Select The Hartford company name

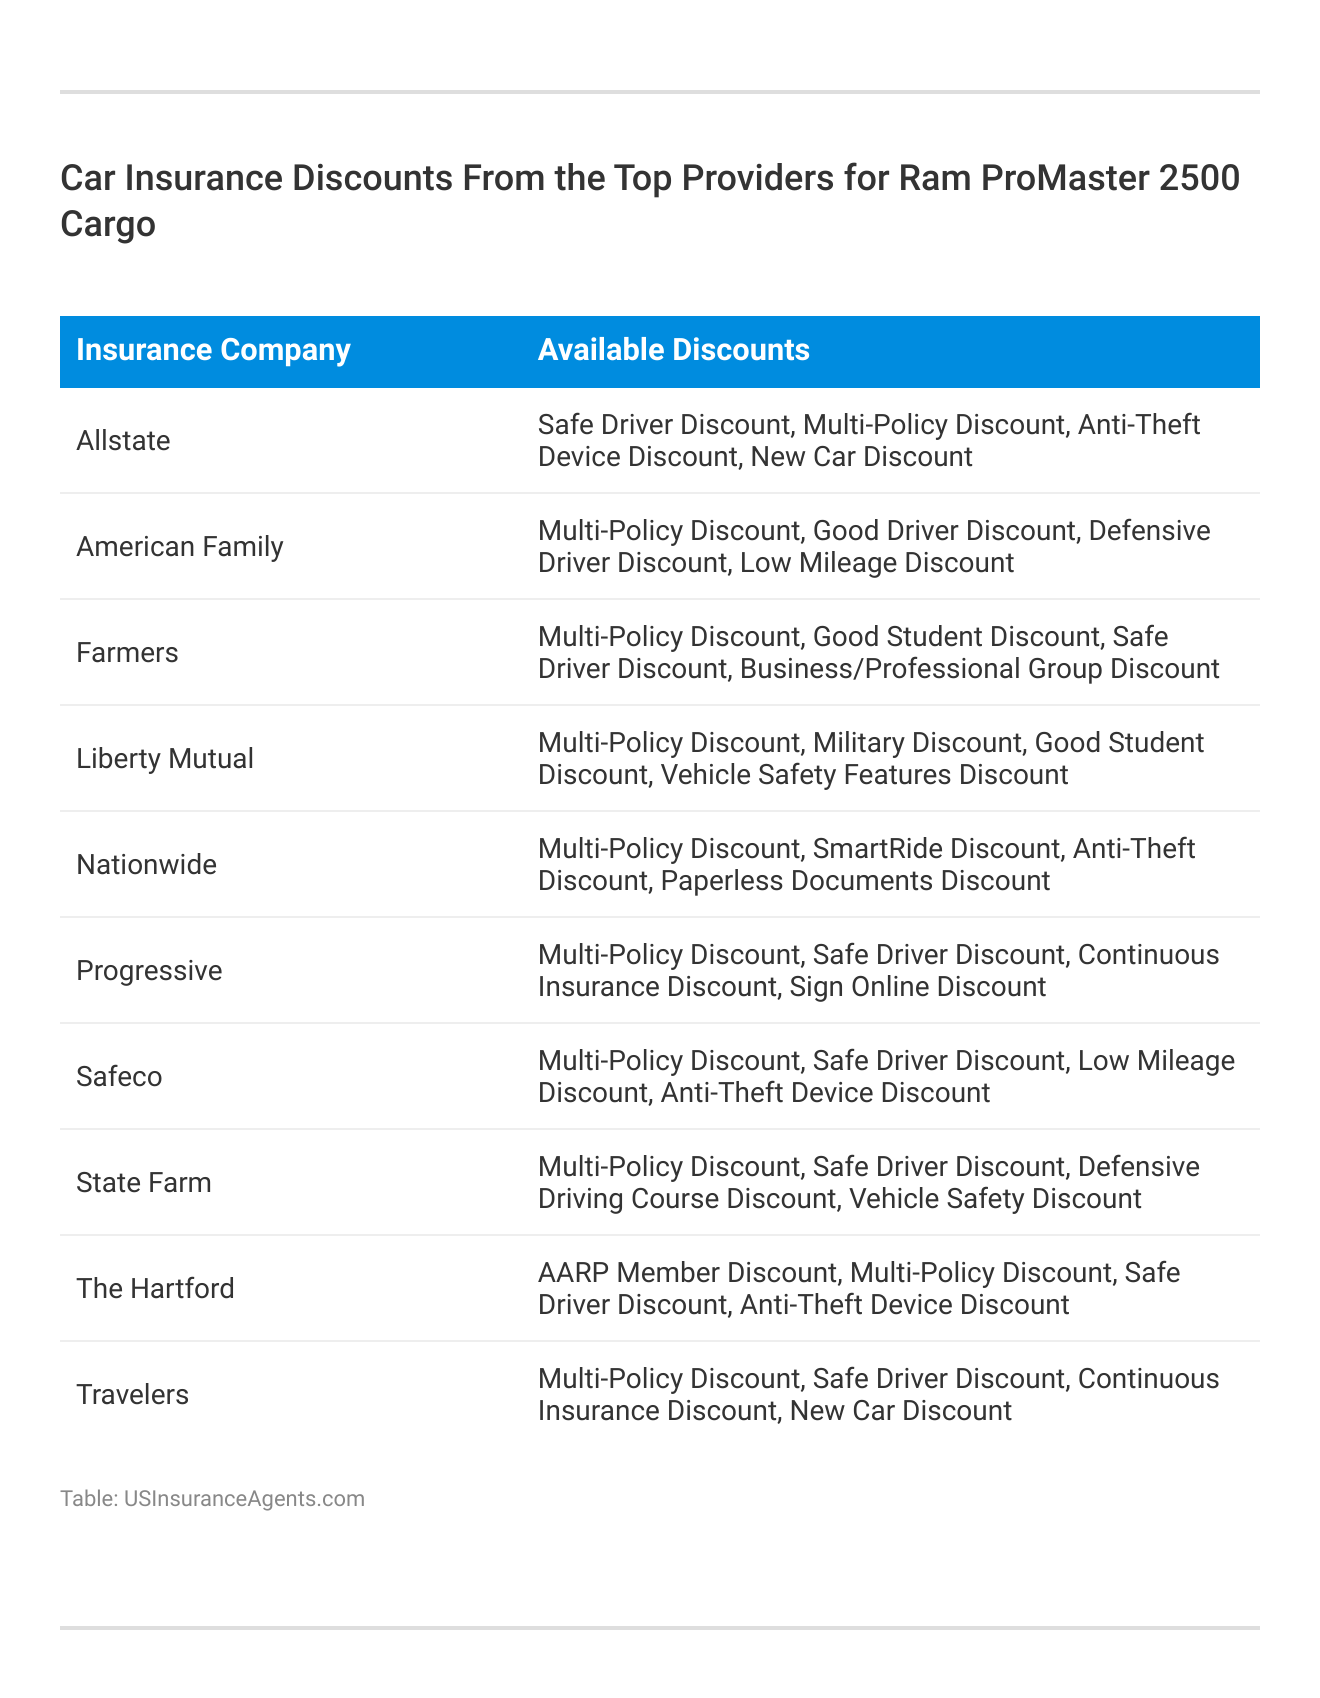[155, 1289]
